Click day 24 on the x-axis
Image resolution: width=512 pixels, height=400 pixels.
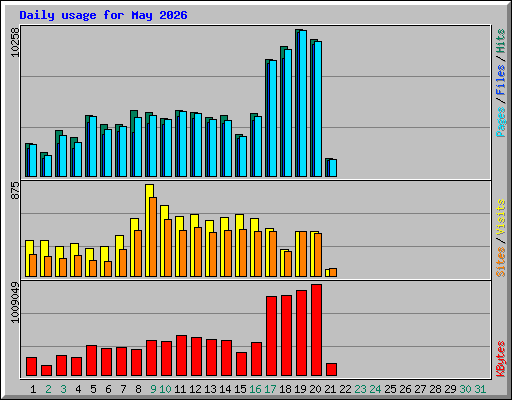pyautogui.click(x=375, y=389)
